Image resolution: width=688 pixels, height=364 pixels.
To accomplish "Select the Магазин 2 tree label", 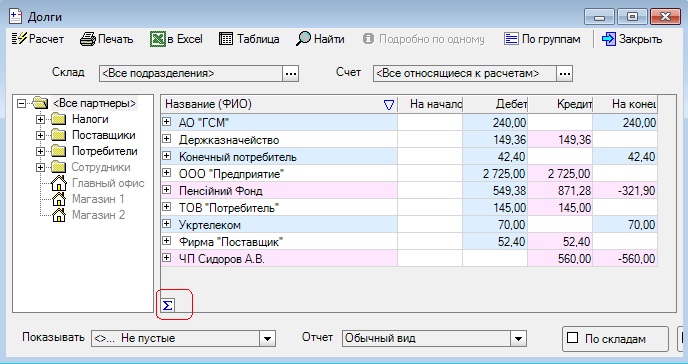I will 98,215.
